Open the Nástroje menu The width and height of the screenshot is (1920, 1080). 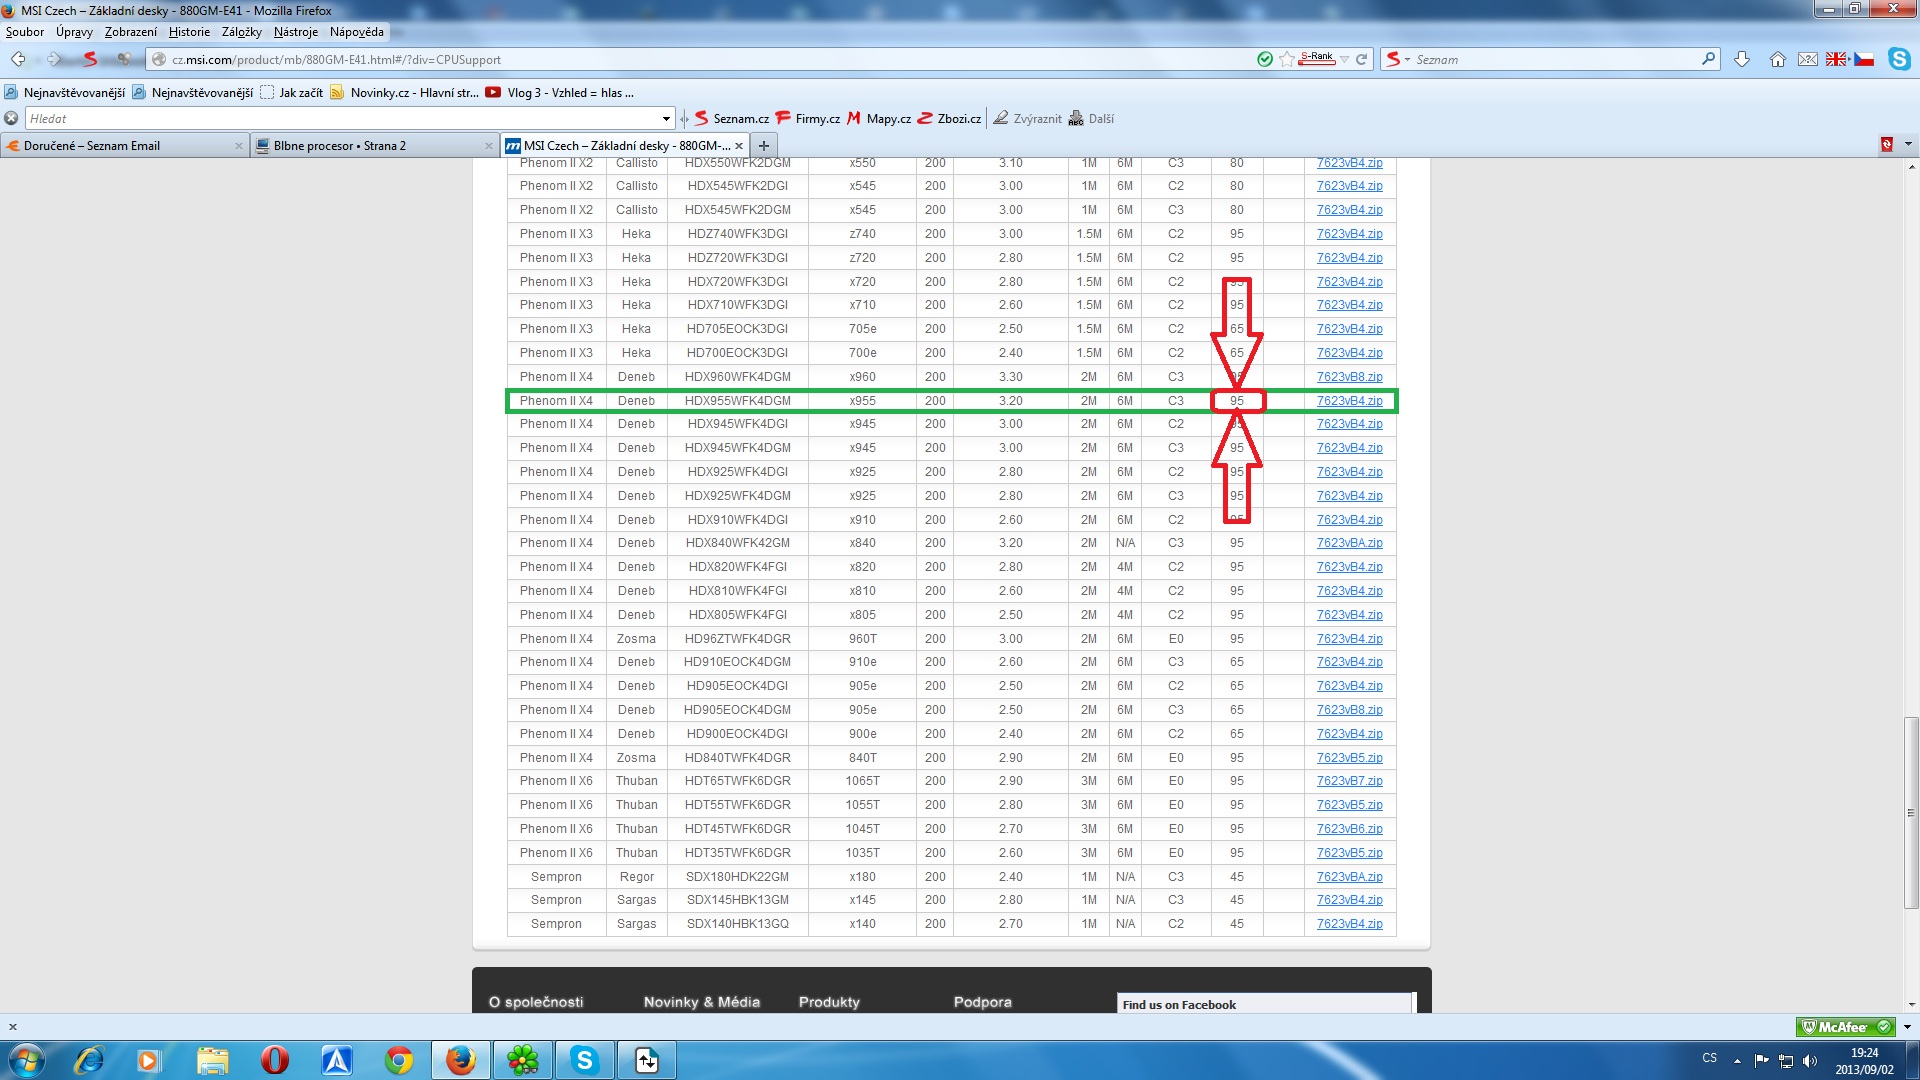(296, 32)
